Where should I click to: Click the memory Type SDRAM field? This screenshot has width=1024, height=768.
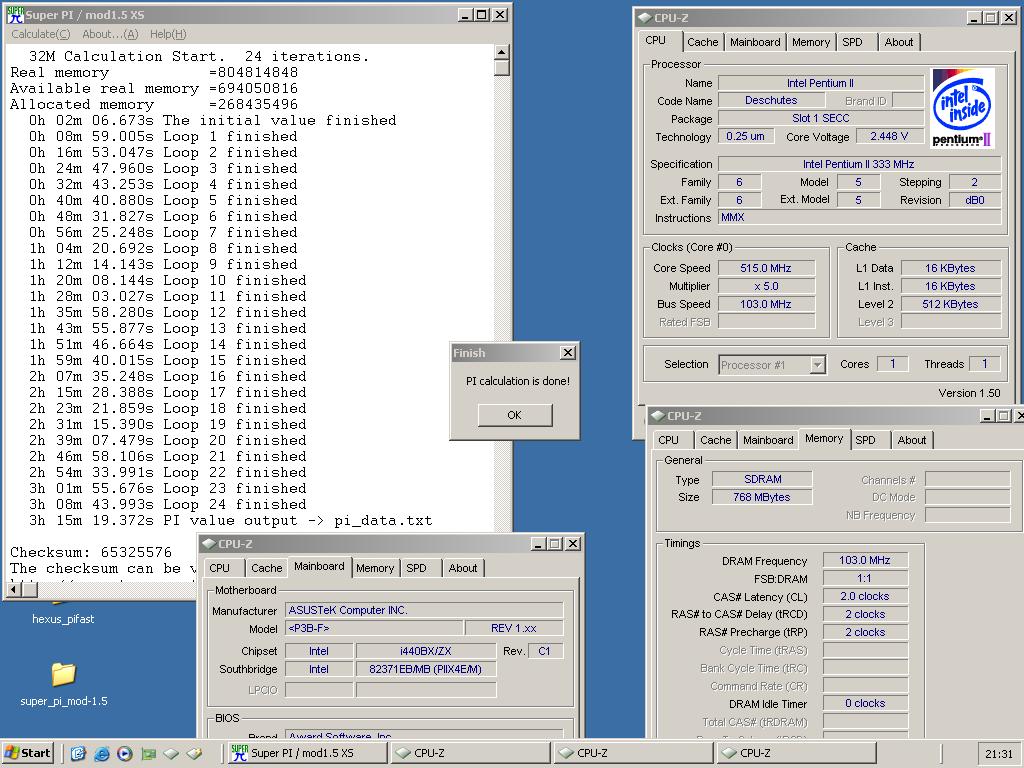click(x=762, y=479)
